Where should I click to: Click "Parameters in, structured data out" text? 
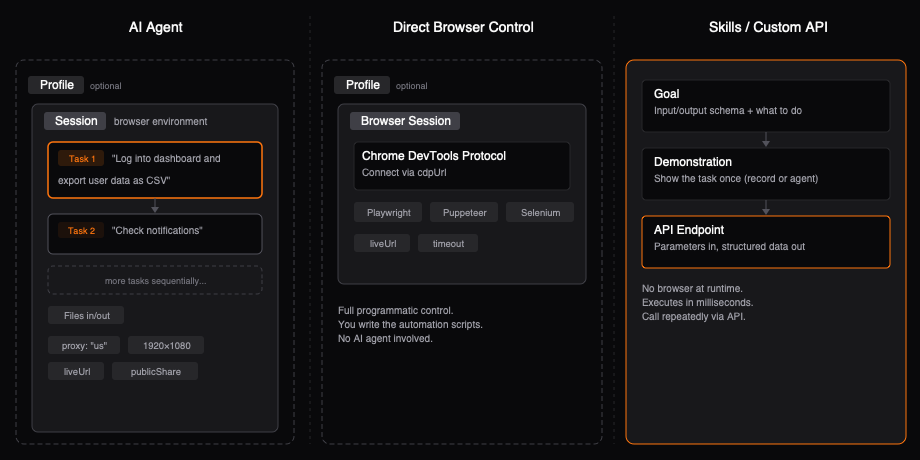tap(729, 246)
